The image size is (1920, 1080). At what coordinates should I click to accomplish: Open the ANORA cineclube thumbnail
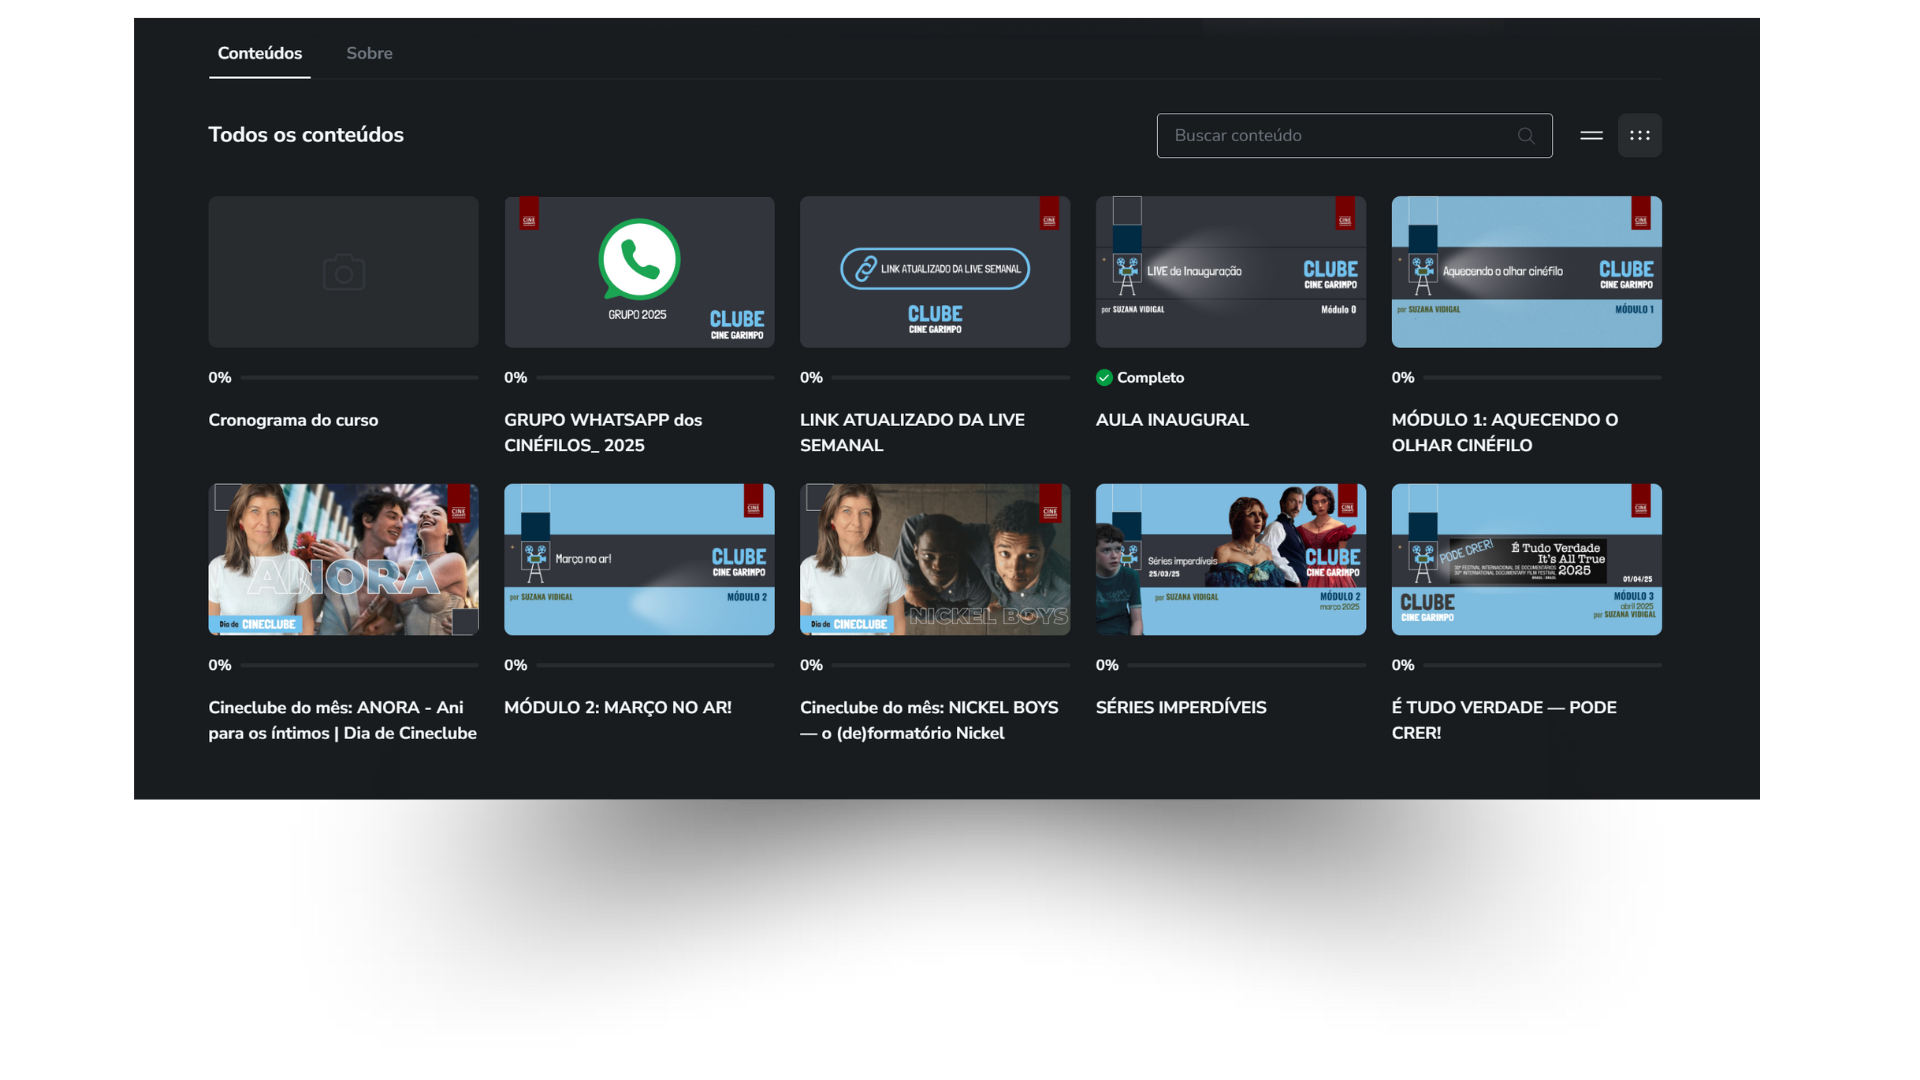[343, 560]
